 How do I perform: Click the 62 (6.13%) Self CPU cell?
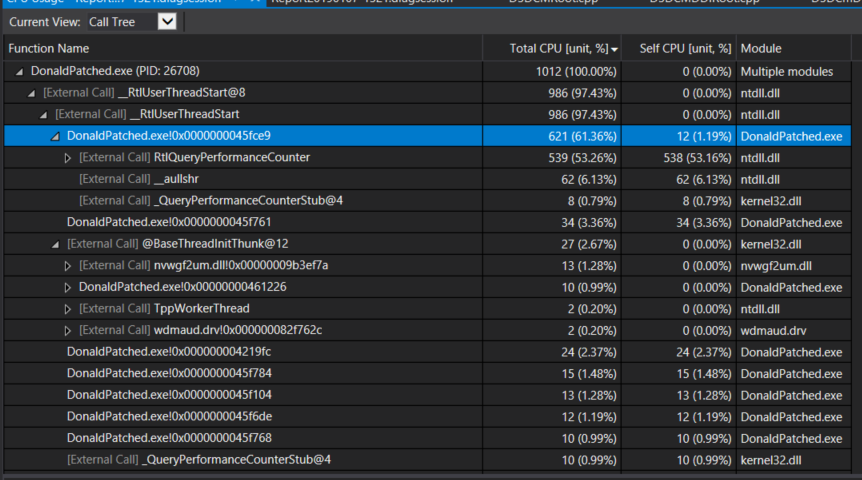(x=679, y=179)
